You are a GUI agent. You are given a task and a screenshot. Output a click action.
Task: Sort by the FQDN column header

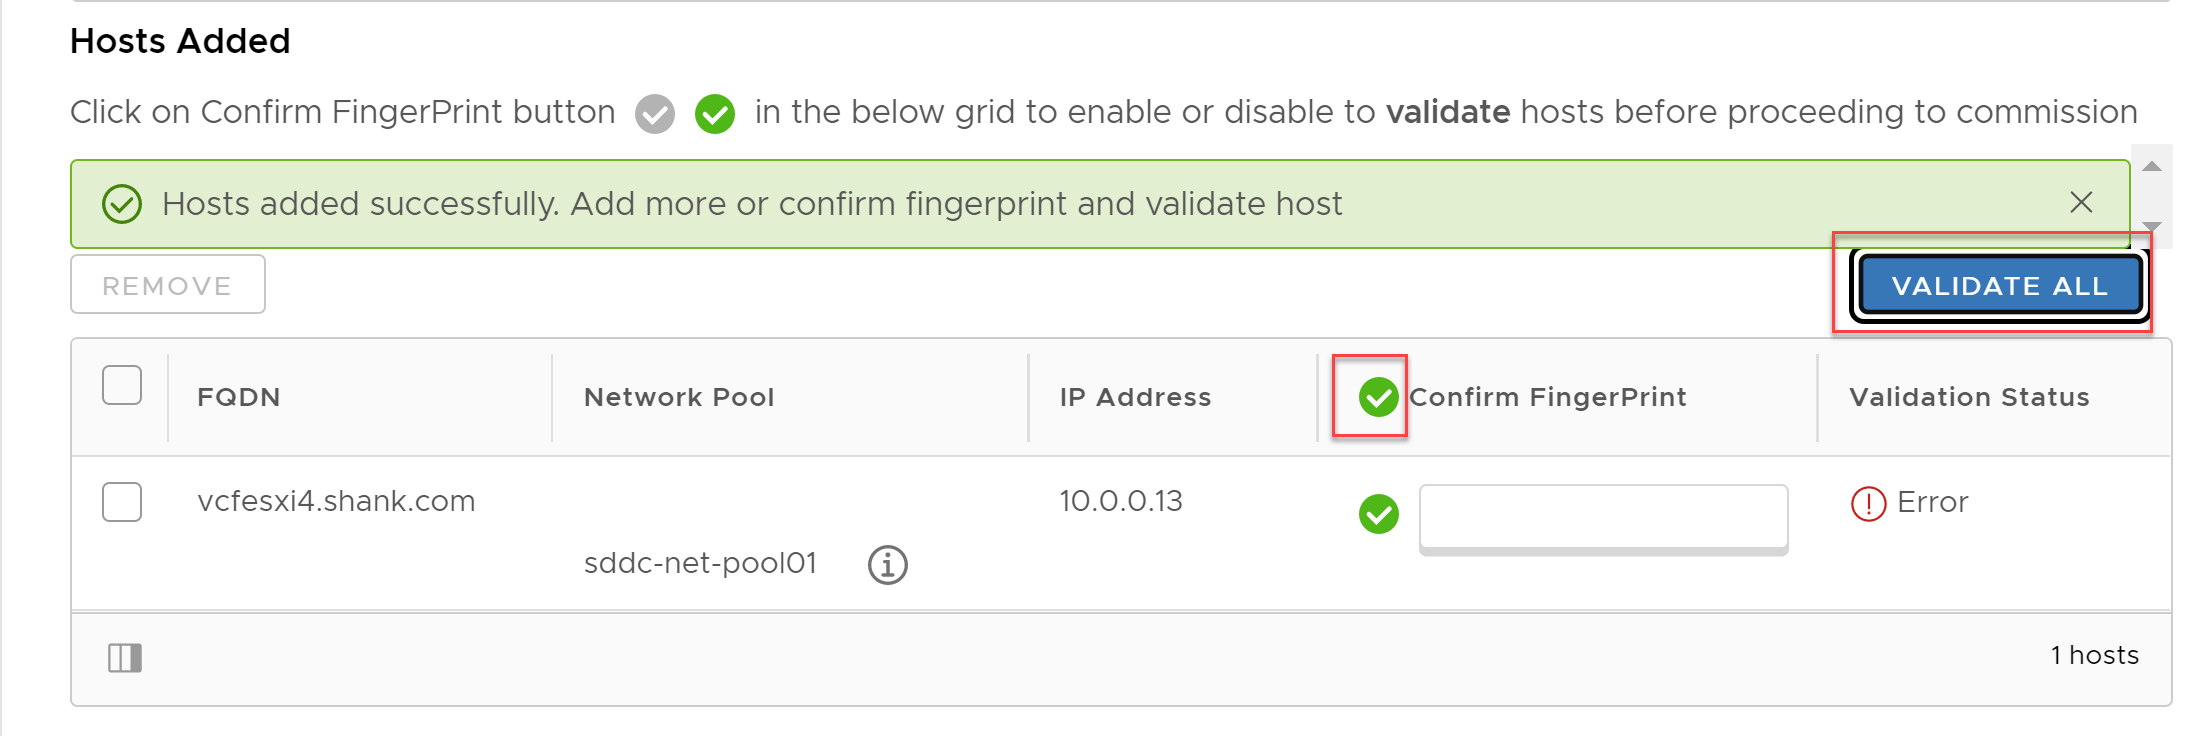point(239,397)
